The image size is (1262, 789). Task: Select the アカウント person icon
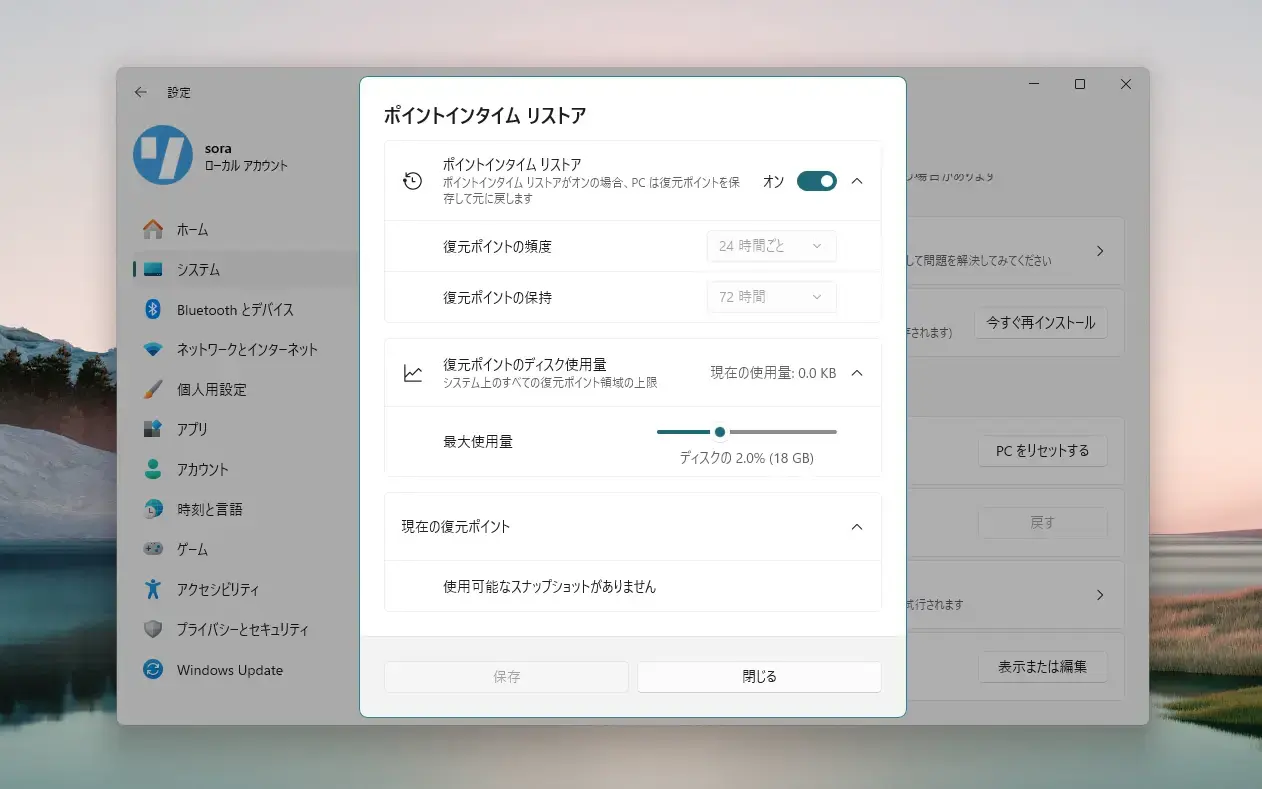click(x=153, y=469)
